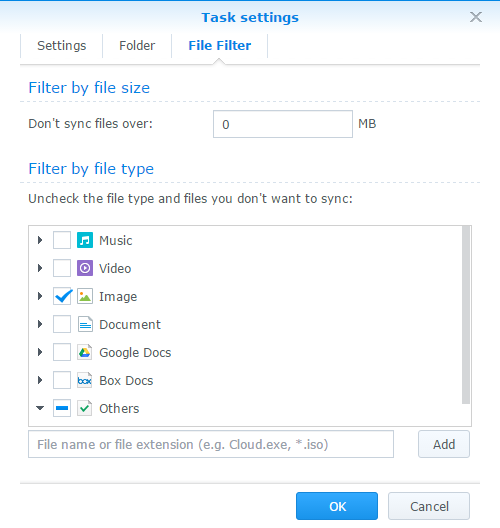Click the Add button
Viewport: 500px width, 528px height.
click(444, 444)
